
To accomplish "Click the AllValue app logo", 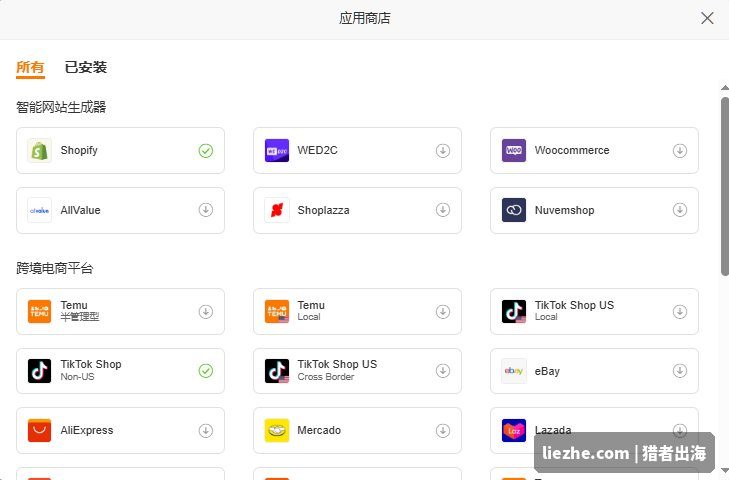I will point(40,210).
